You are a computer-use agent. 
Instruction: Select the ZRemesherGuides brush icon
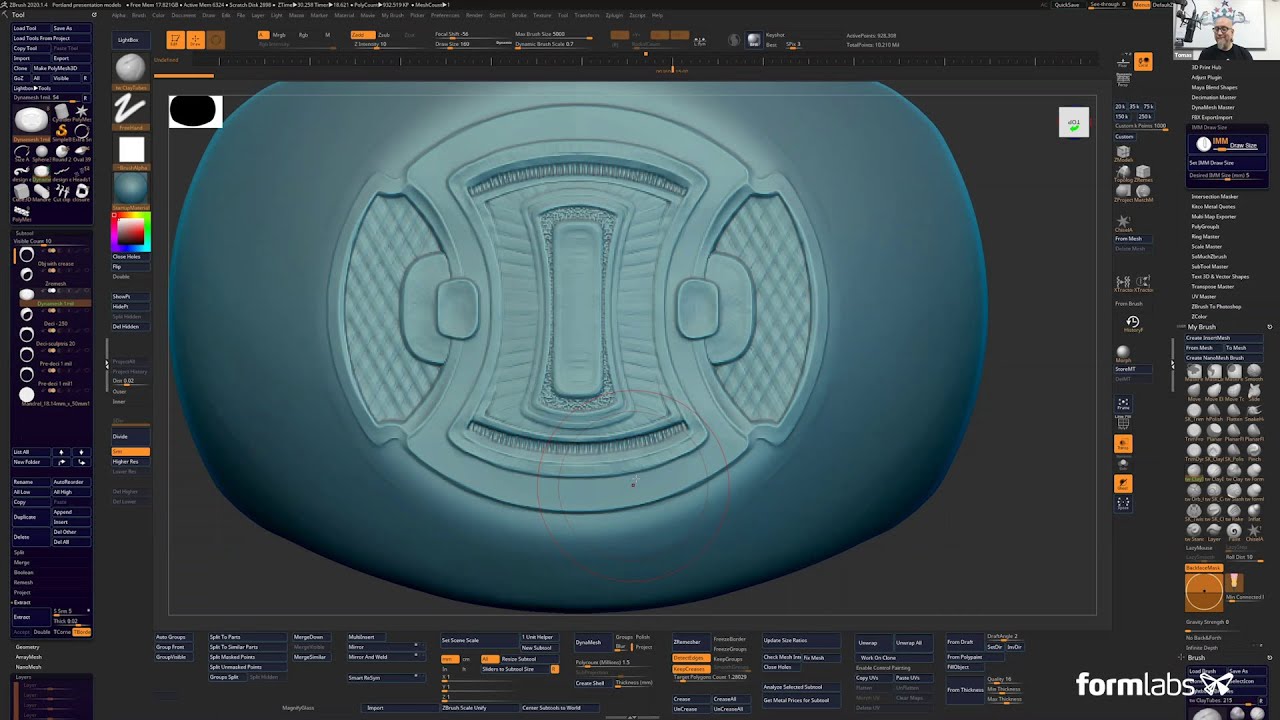pos(1143,174)
